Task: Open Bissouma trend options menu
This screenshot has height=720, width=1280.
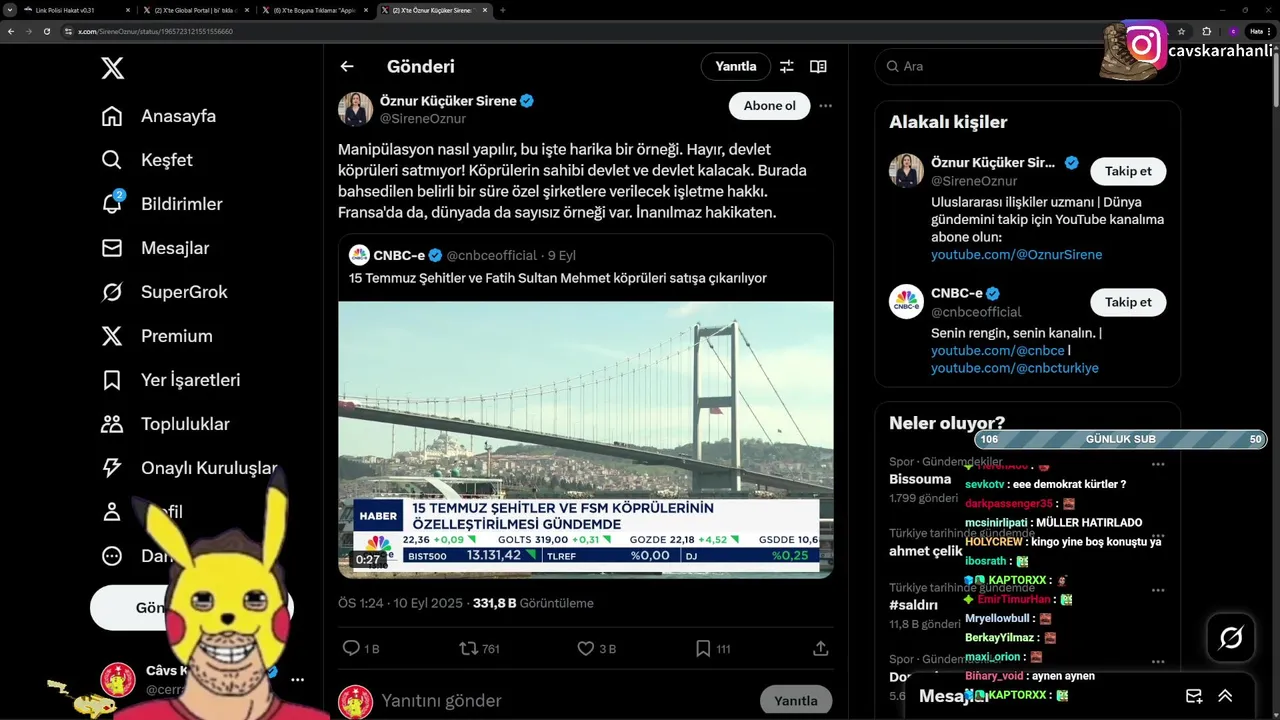Action: (x=1158, y=464)
